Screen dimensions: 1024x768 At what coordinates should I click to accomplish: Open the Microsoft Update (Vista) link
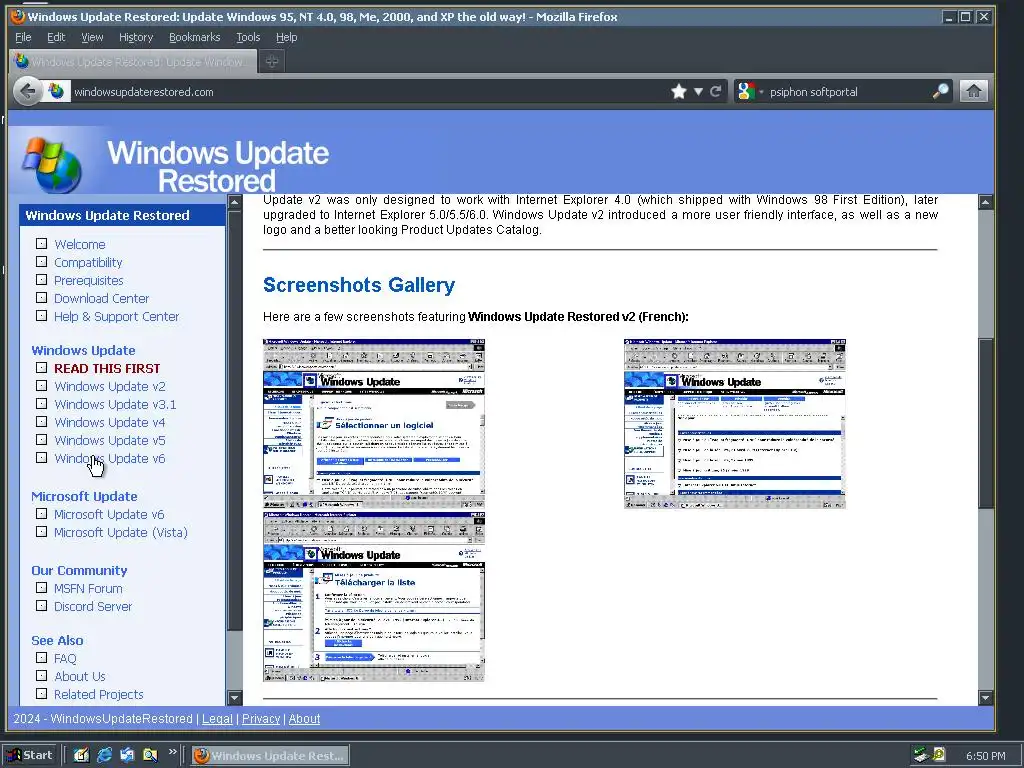point(121,532)
